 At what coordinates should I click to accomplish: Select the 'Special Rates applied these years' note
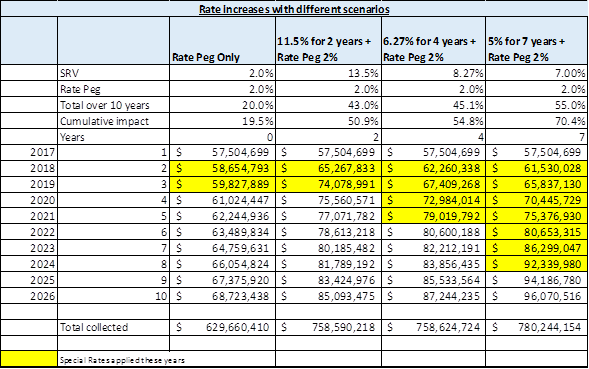coord(122,360)
